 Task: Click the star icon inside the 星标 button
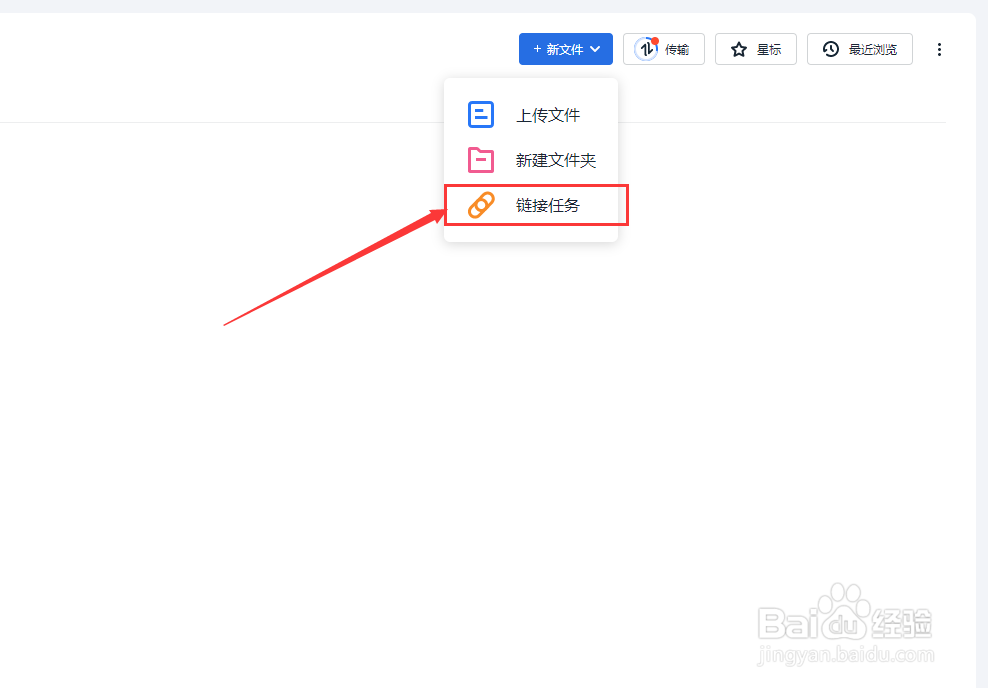tap(738, 48)
